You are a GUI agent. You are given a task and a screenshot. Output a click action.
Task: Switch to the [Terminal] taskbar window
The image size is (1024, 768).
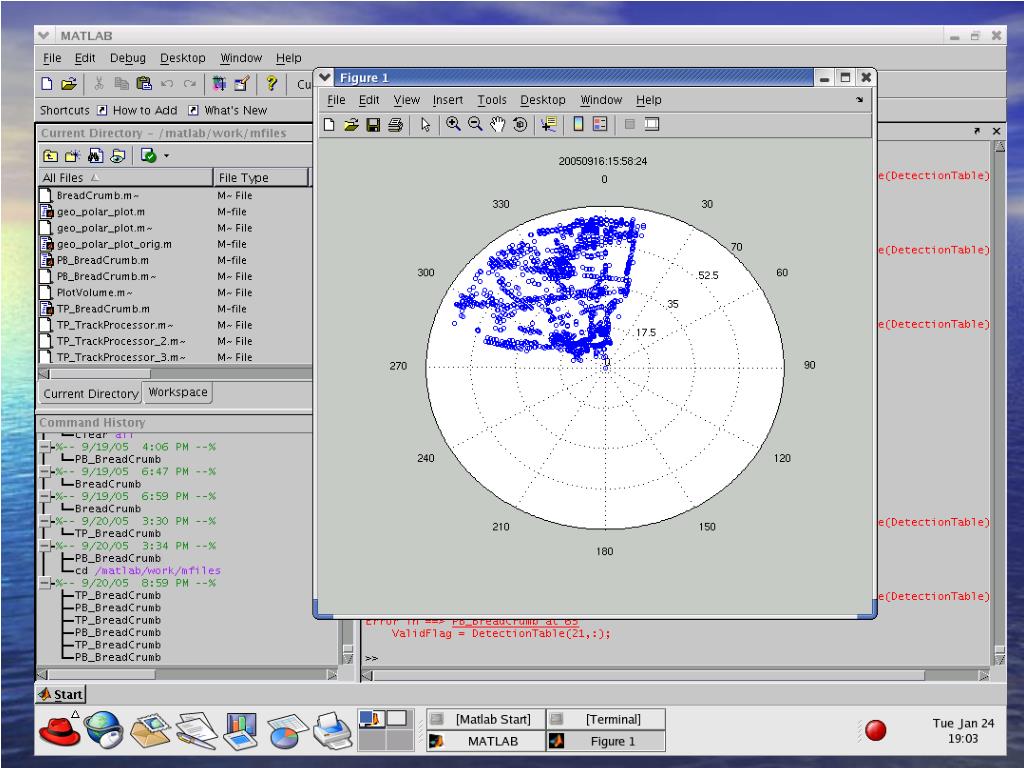pos(606,719)
